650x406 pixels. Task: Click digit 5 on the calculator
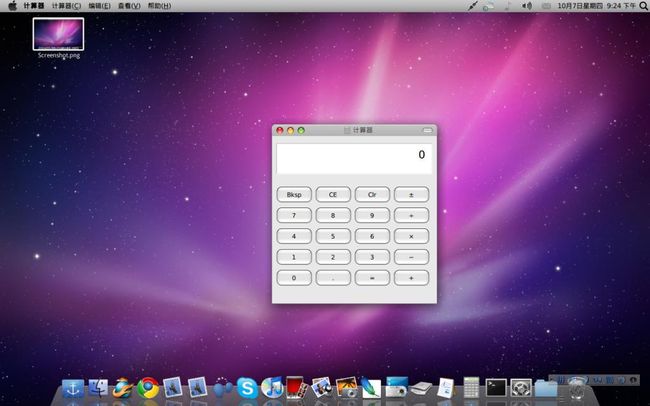click(x=333, y=236)
